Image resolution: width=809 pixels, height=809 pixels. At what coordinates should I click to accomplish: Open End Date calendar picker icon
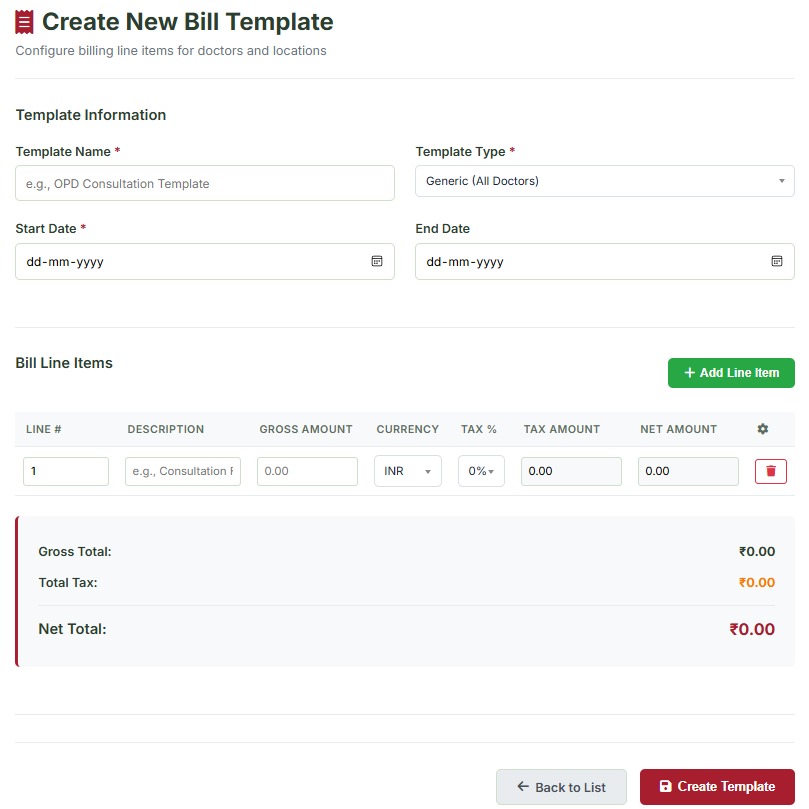tap(776, 261)
